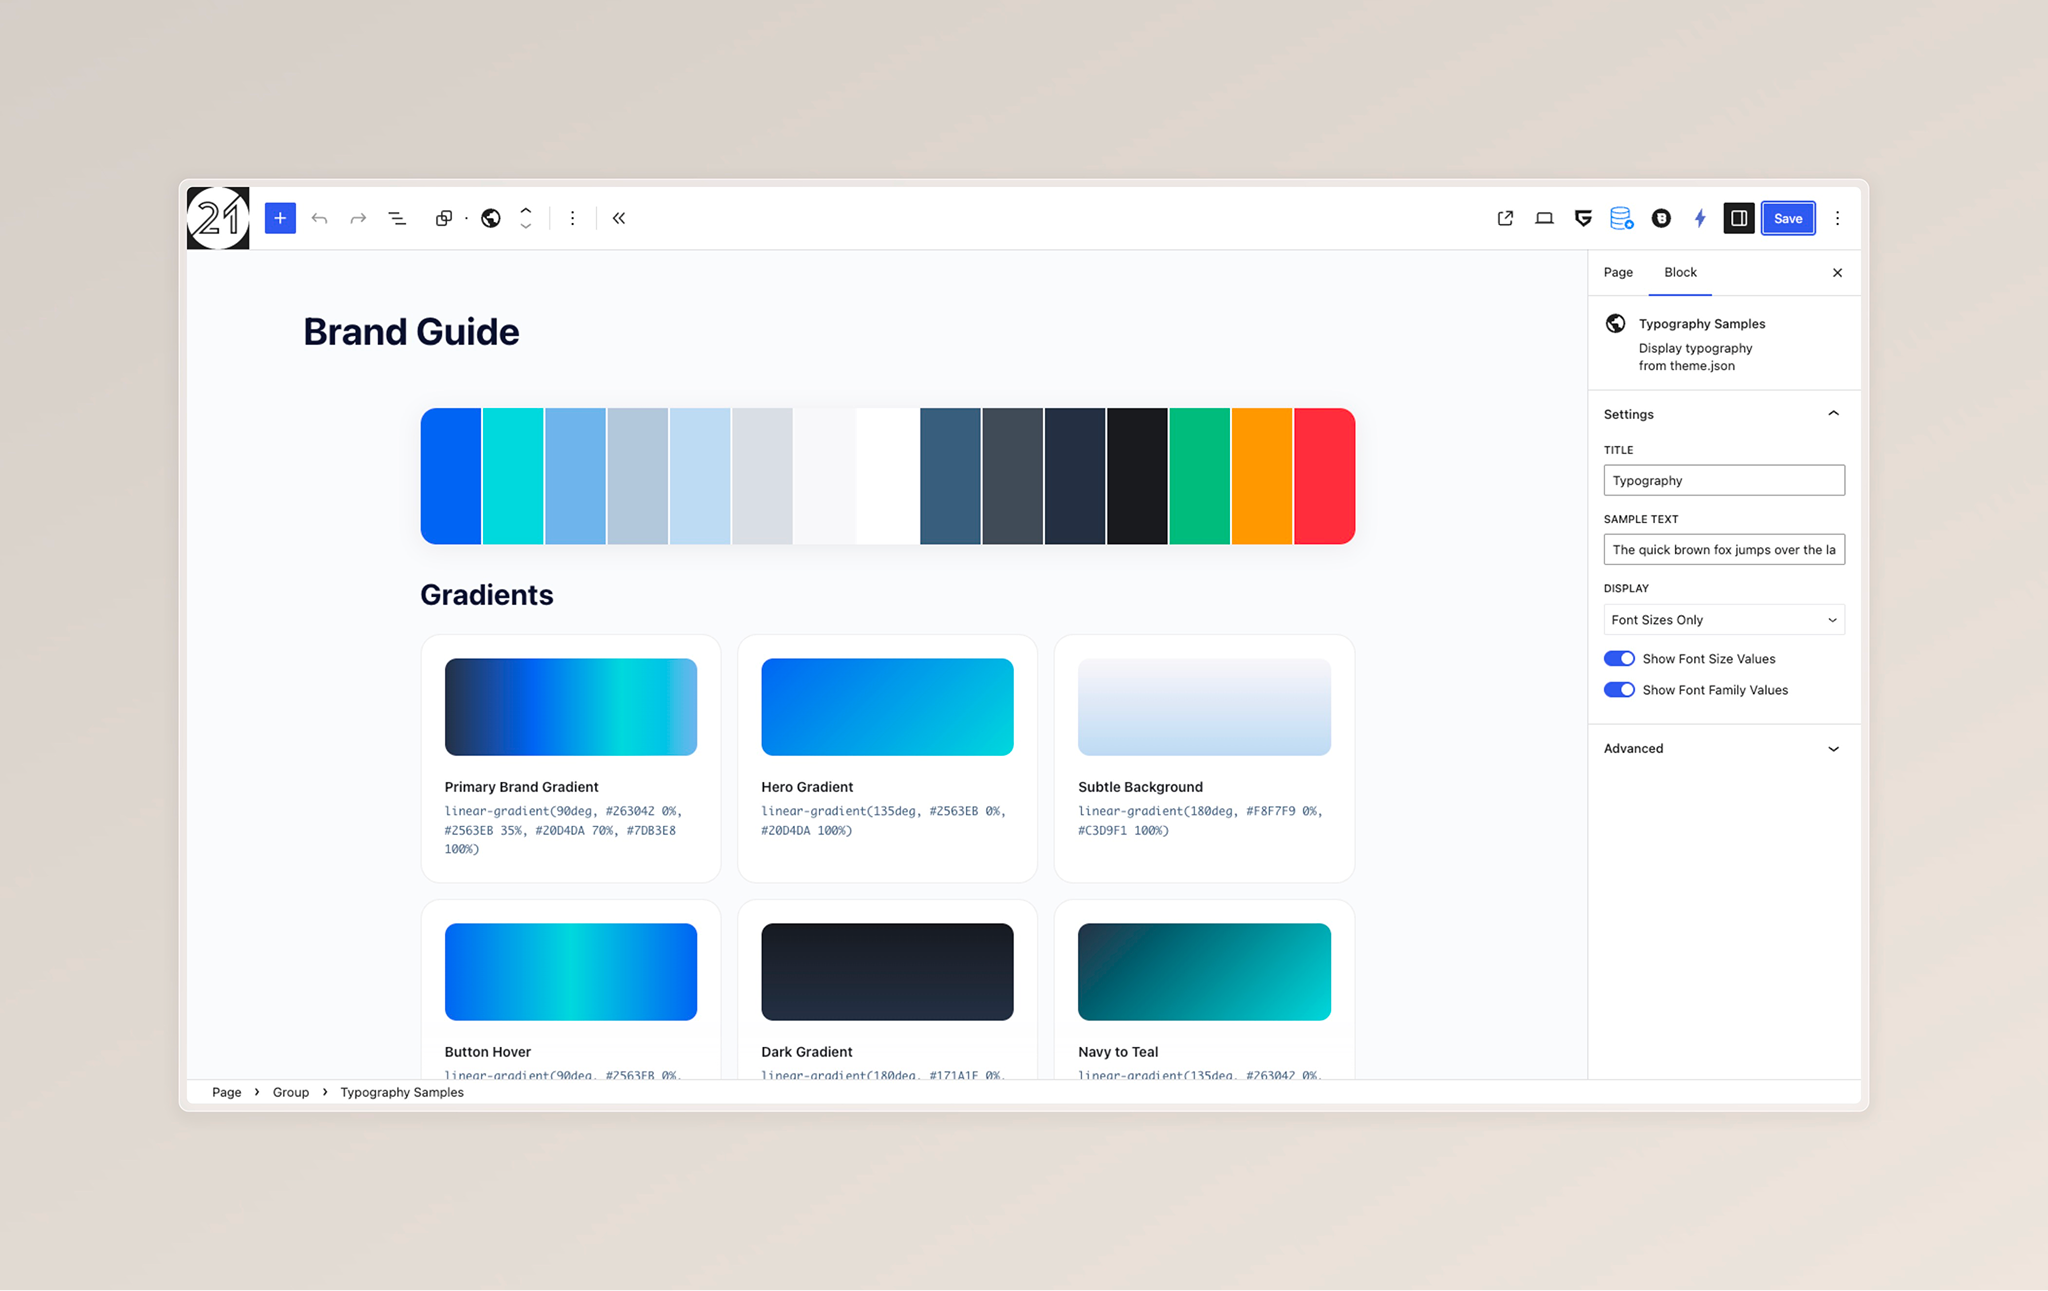This screenshot has width=2048, height=1291.
Task: Save the page
Action: click(x=1788, y=218)
